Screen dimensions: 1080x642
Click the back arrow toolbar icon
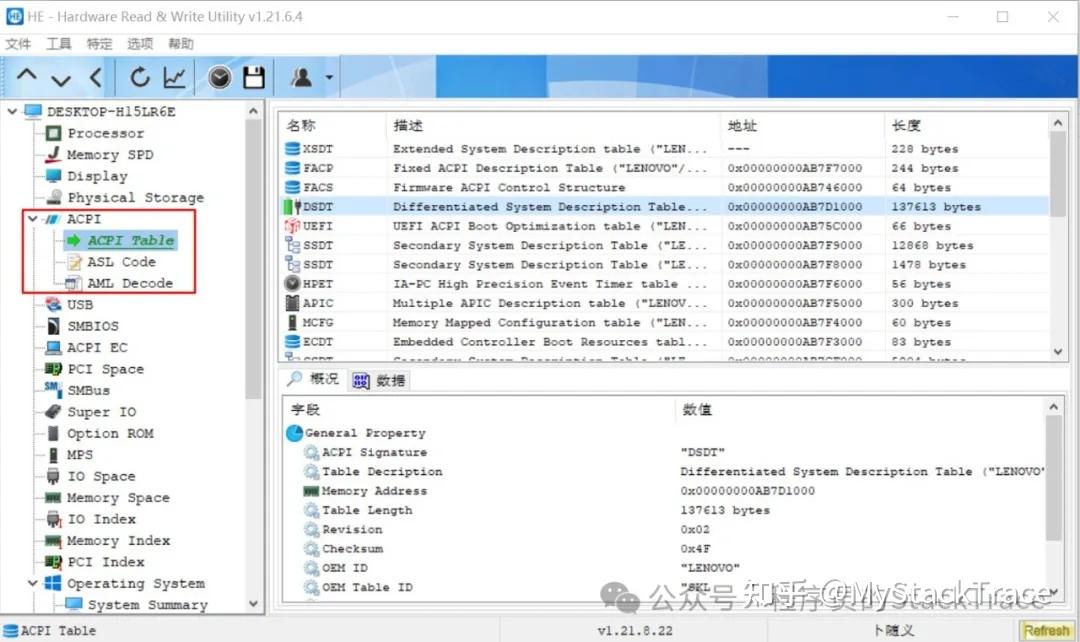click(x=96, y=77)
